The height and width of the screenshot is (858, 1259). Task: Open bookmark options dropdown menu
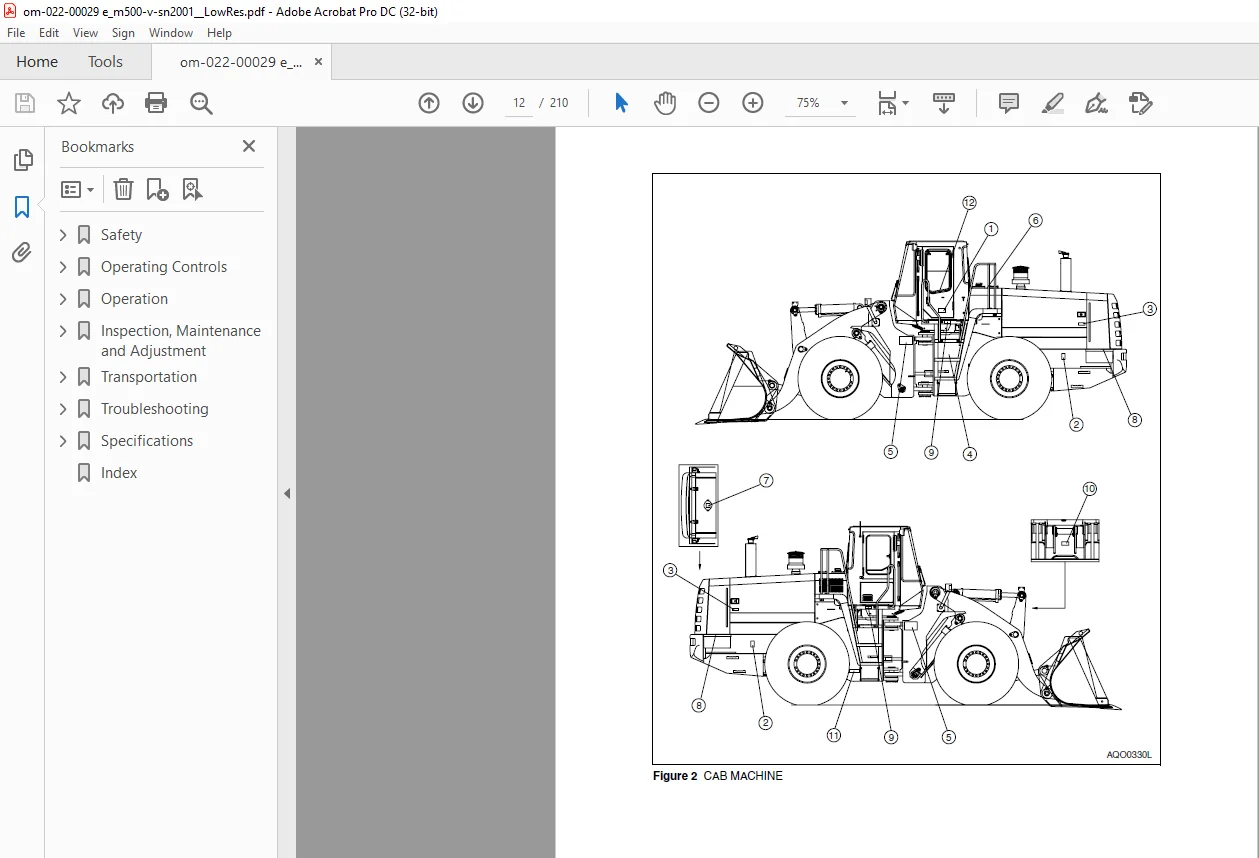tap(77, 189)
